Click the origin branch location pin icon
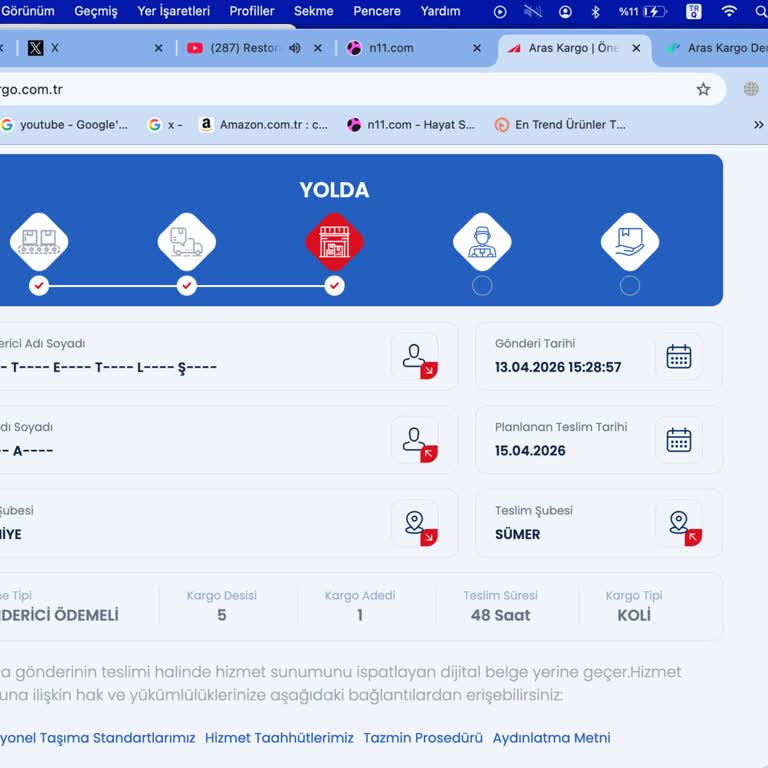Screen dimensions: 768x768 click(415, 523)
